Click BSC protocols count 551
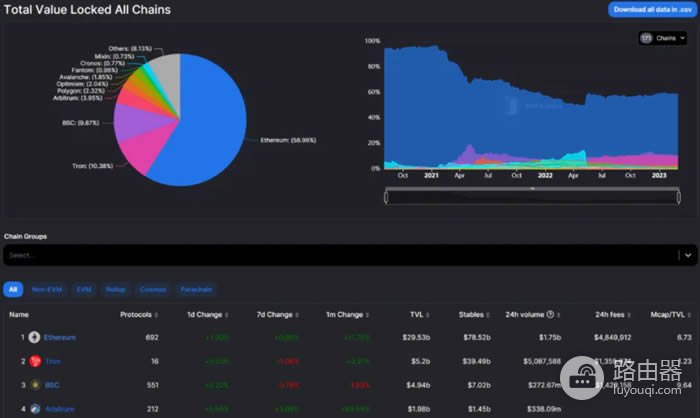 click(153, 385)
